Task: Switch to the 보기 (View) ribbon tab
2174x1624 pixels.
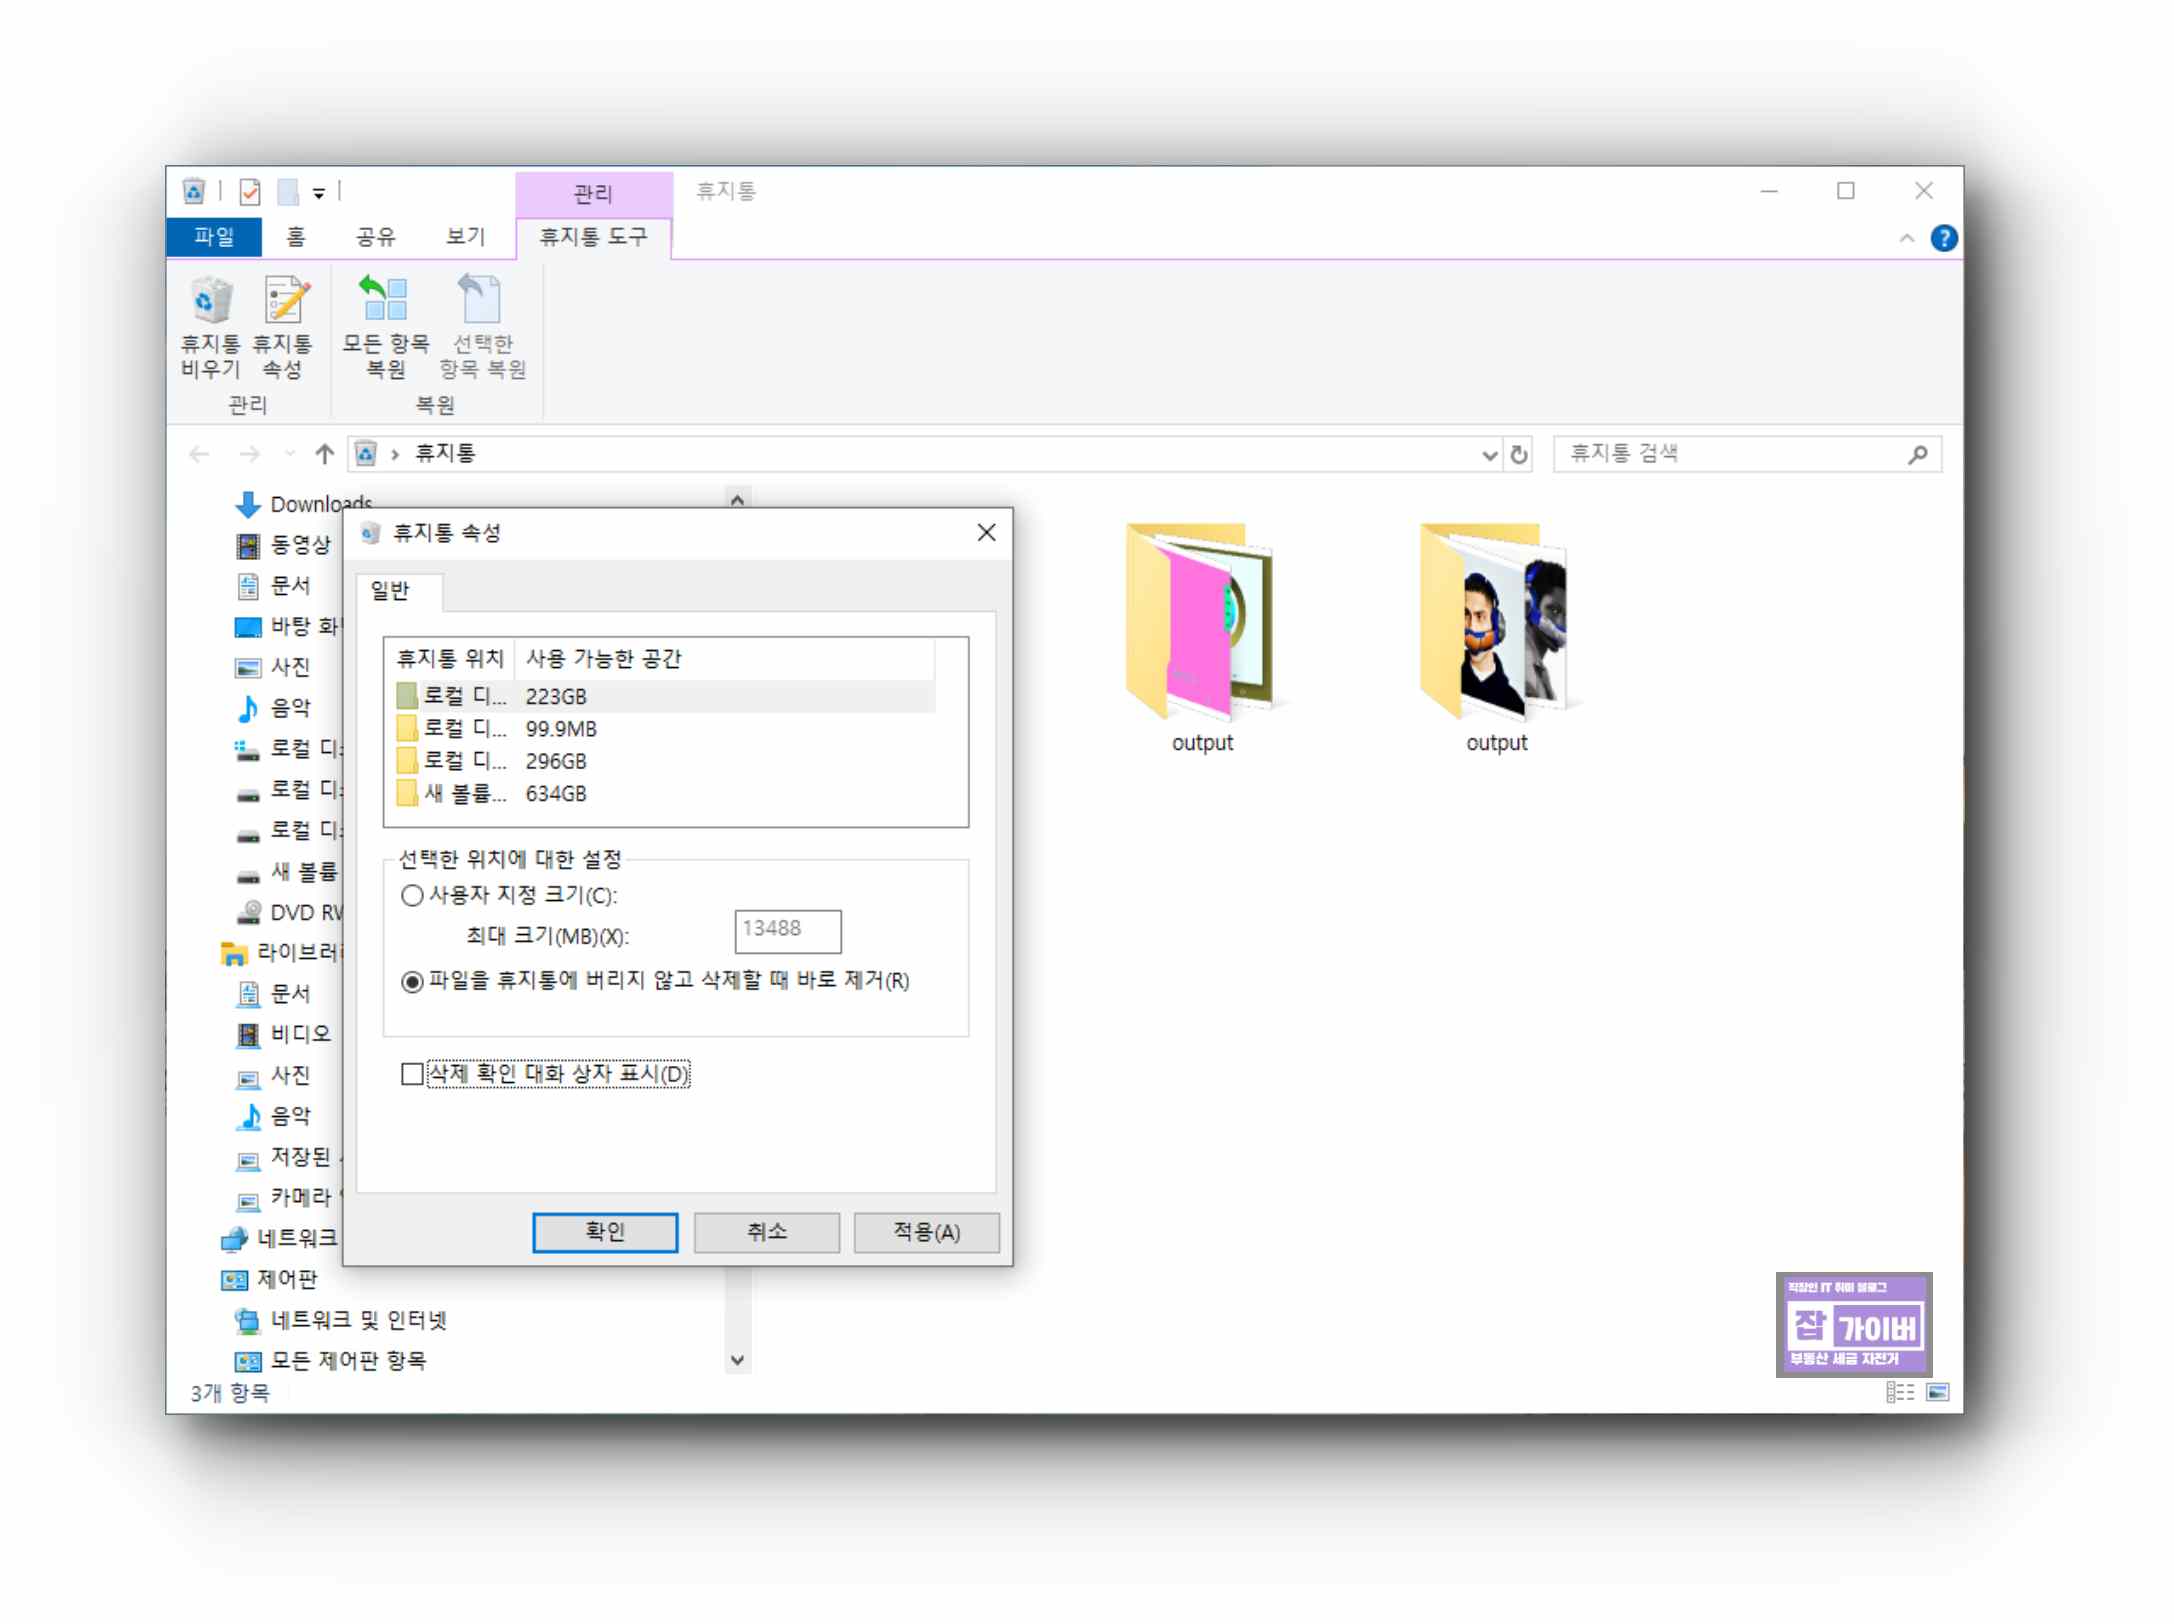Action: click(x=465, y=237)
